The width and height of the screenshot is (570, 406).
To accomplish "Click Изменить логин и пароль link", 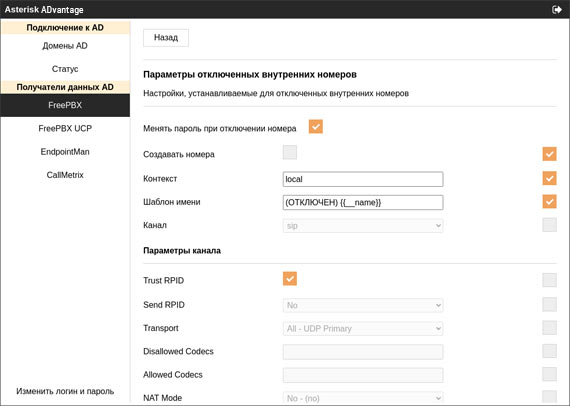I will [x=65, y=391].
